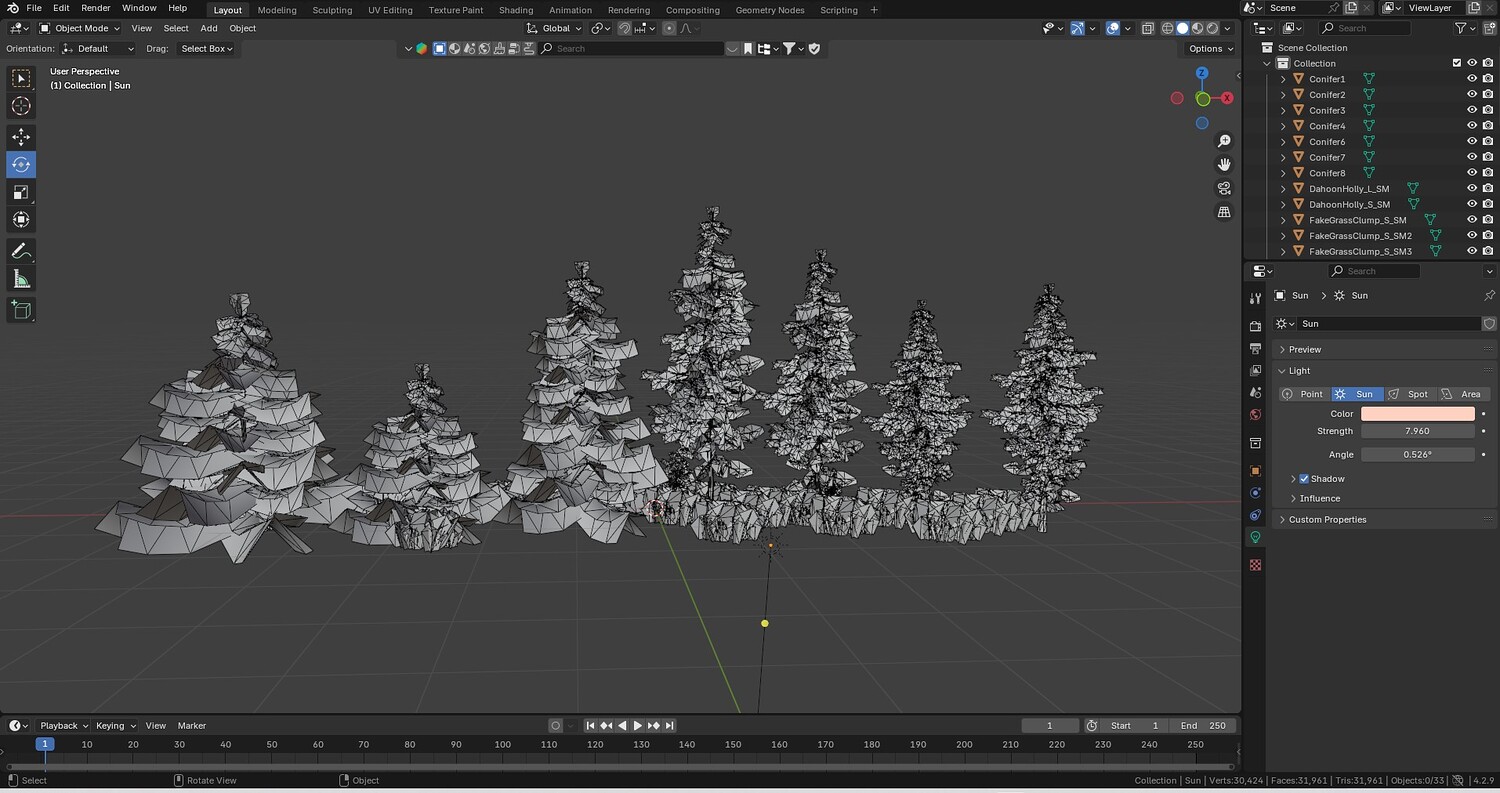Open the Global transform orientation dropdown
1500x793 pixels.
coord(554,28)
